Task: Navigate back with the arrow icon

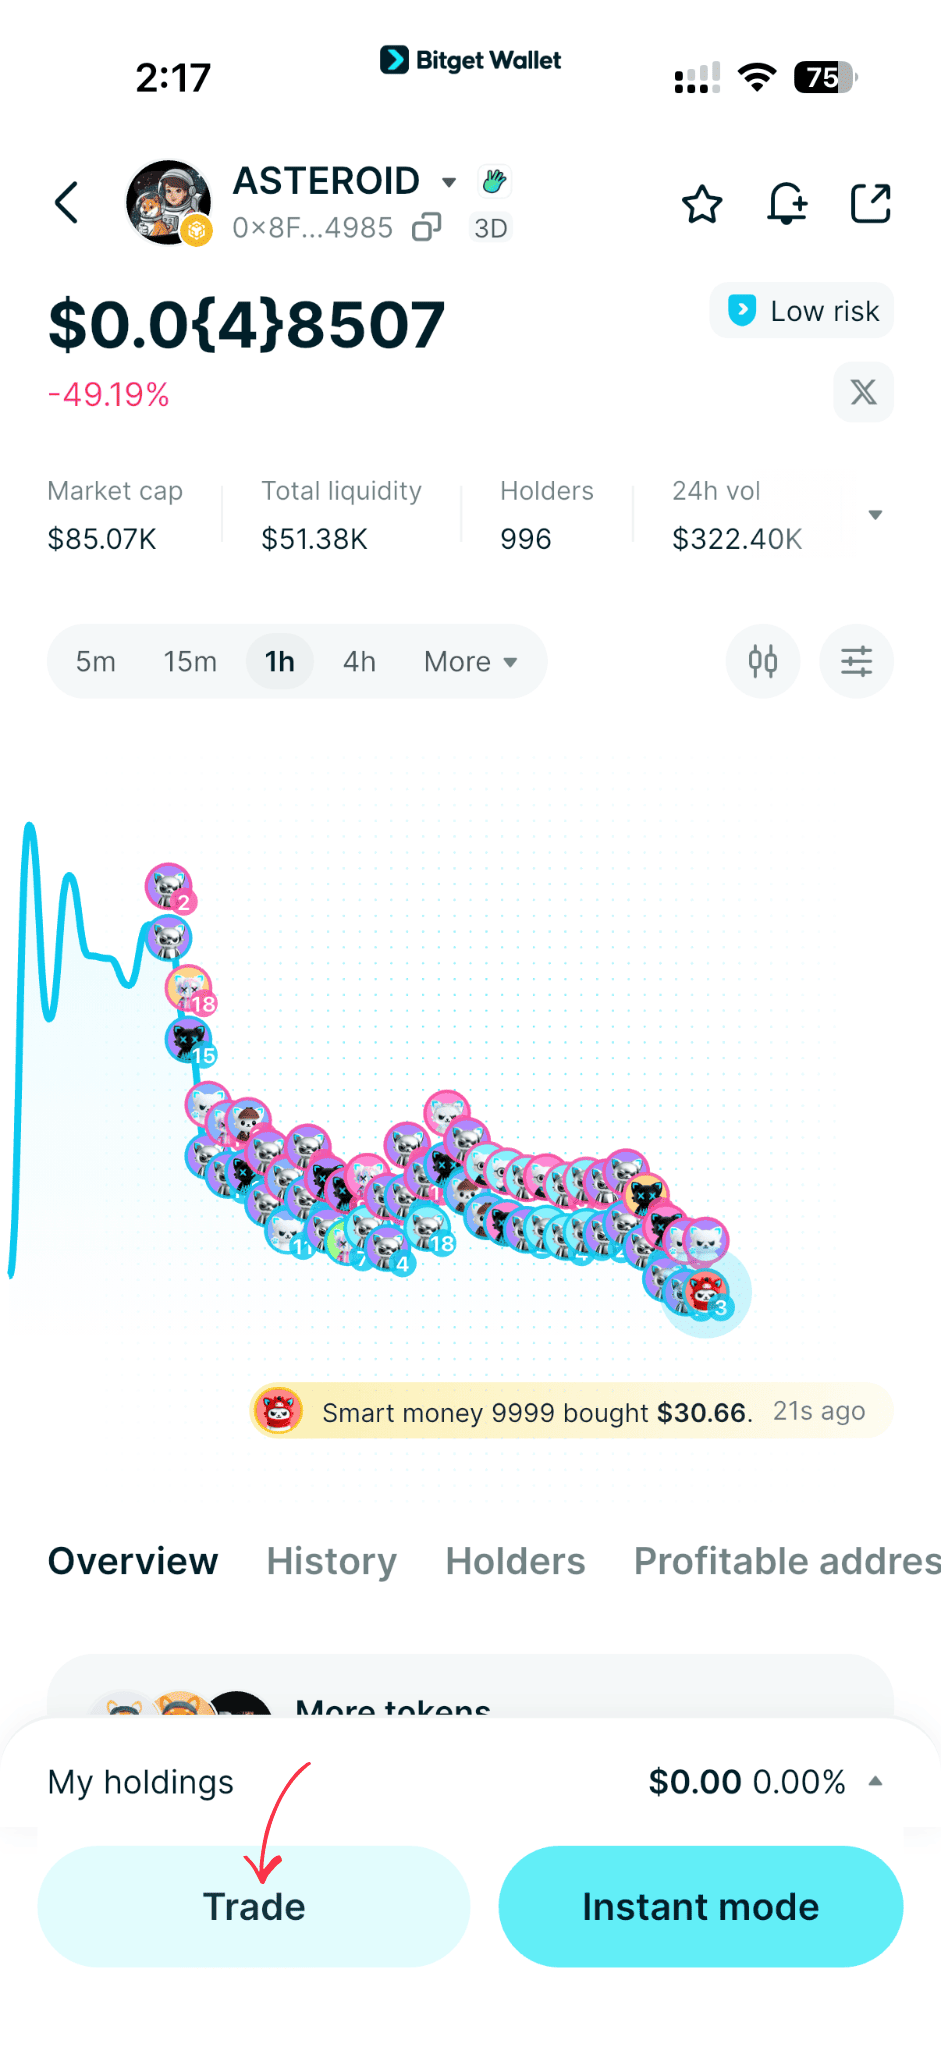Action: 66,203
